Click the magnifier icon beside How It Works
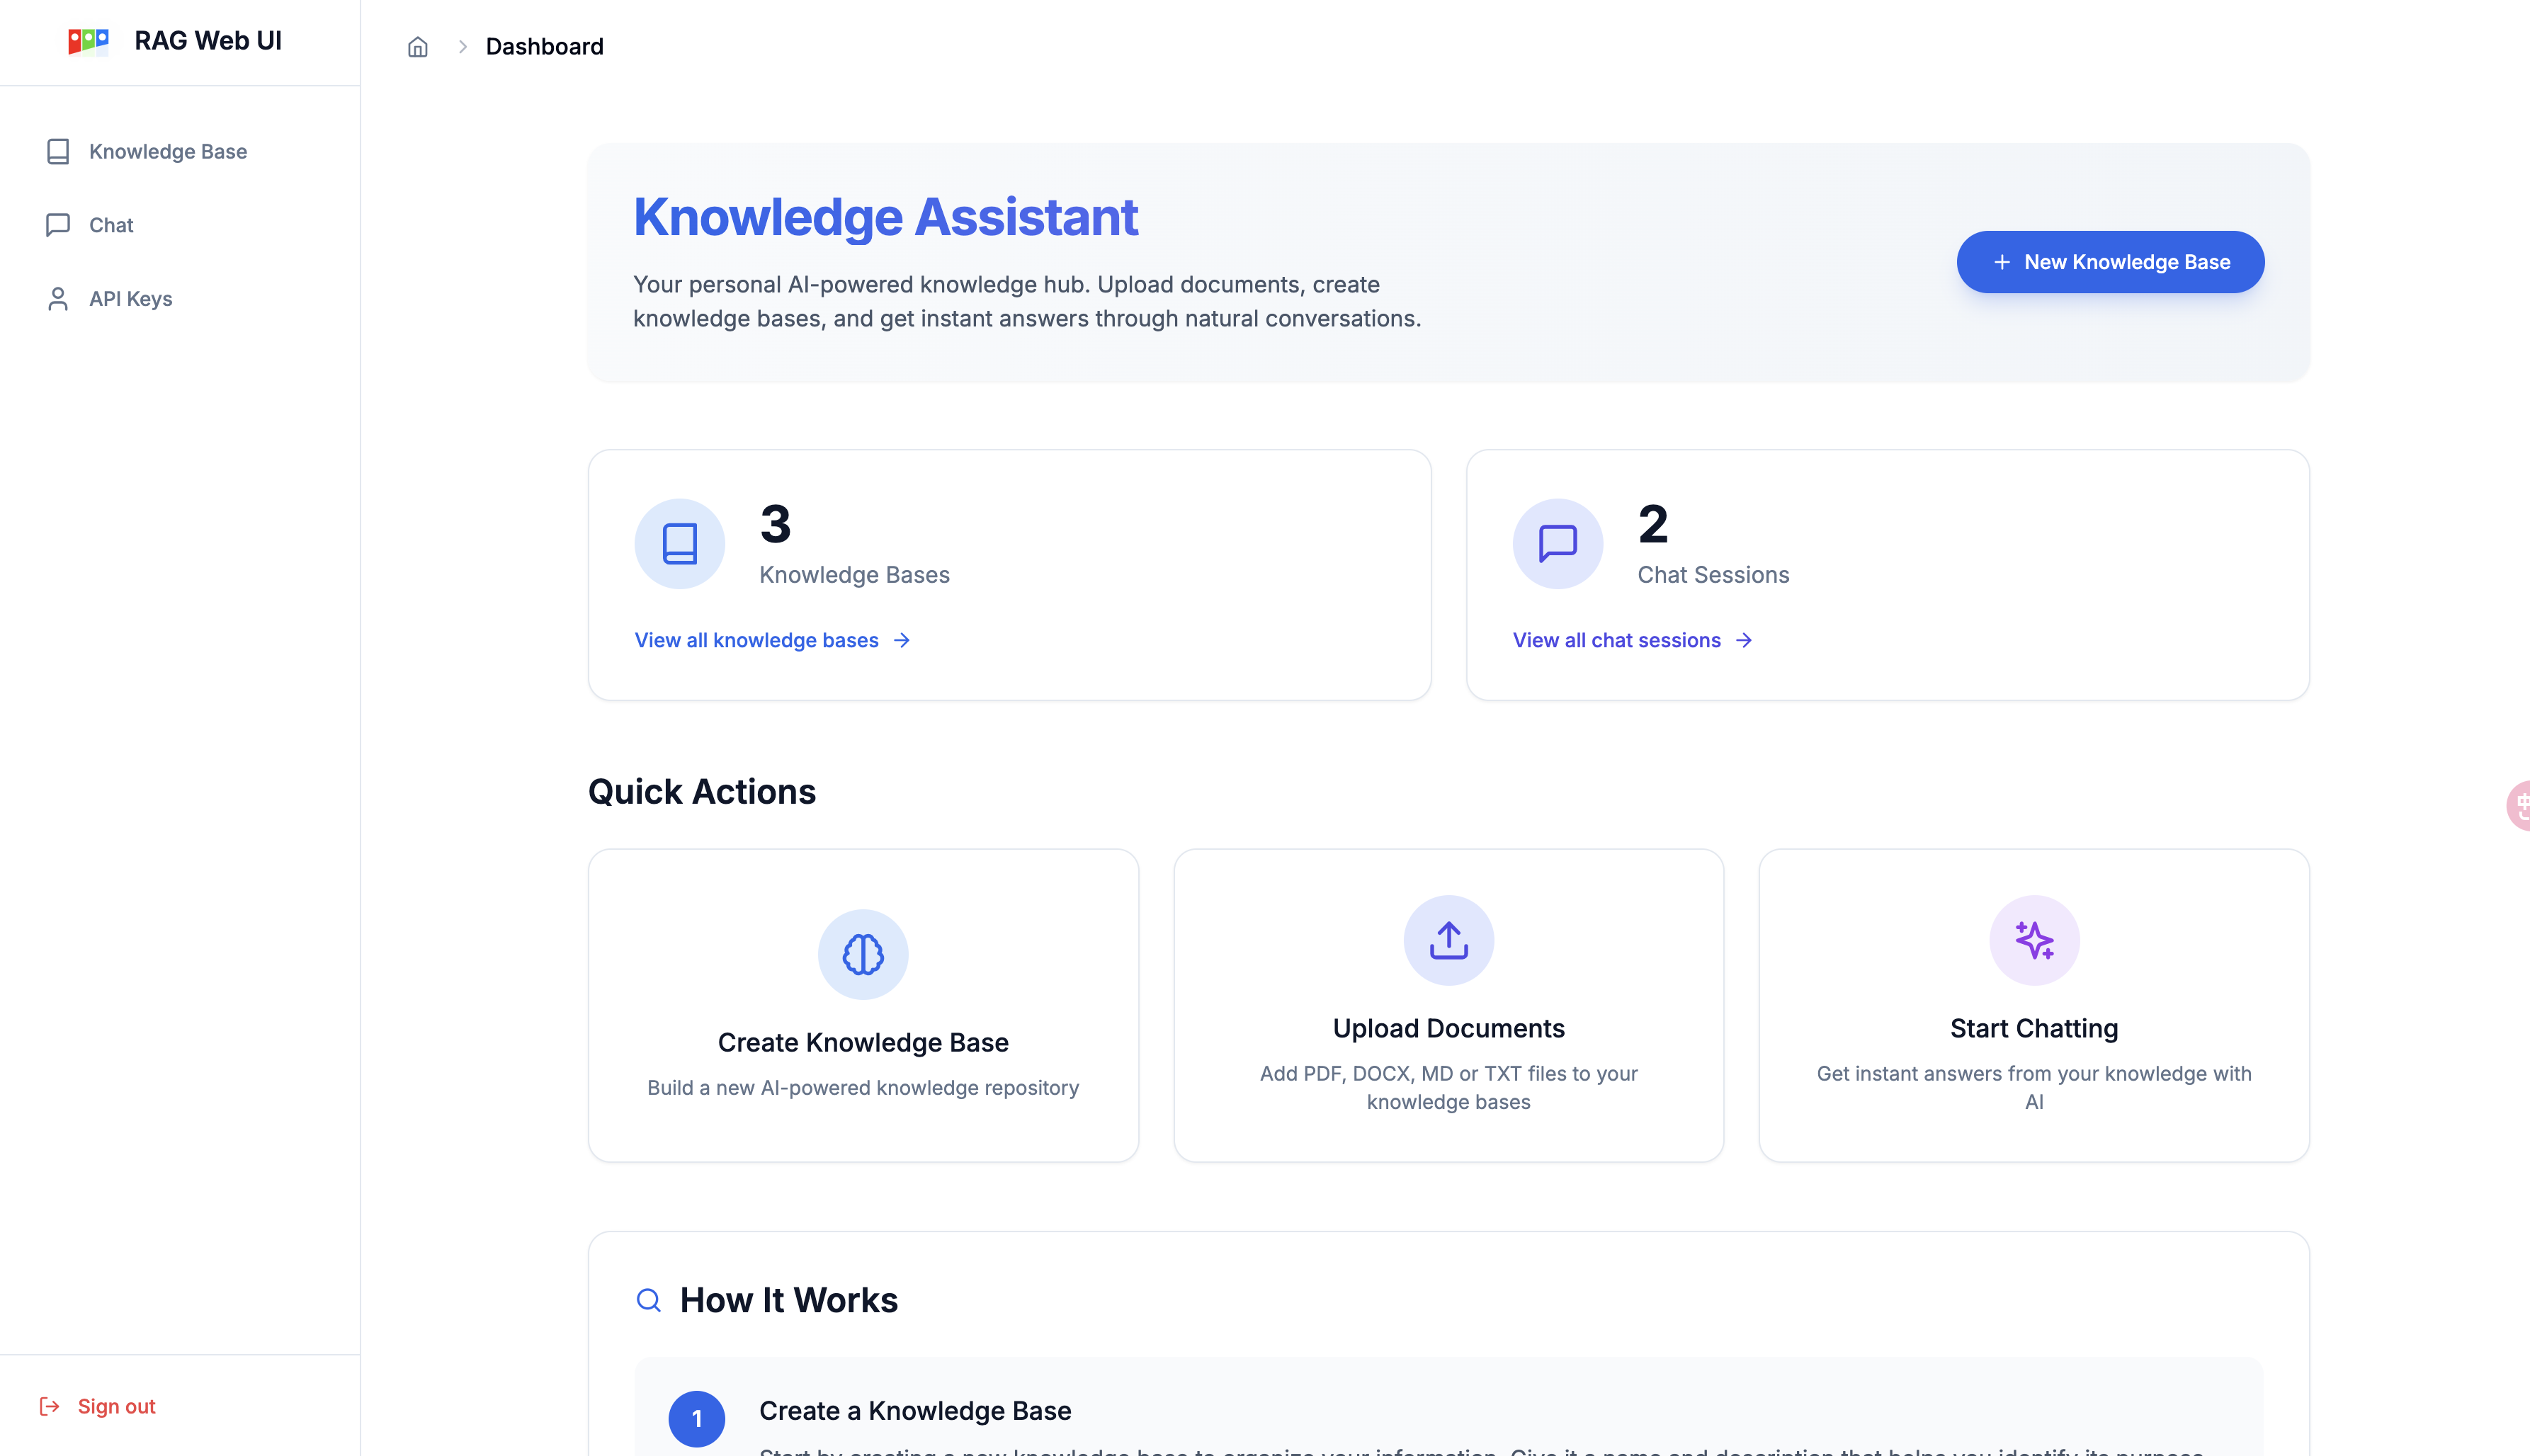The height and width of the screenshot is (1456, 2530). pyautogui.click(x=649, y=1300)
